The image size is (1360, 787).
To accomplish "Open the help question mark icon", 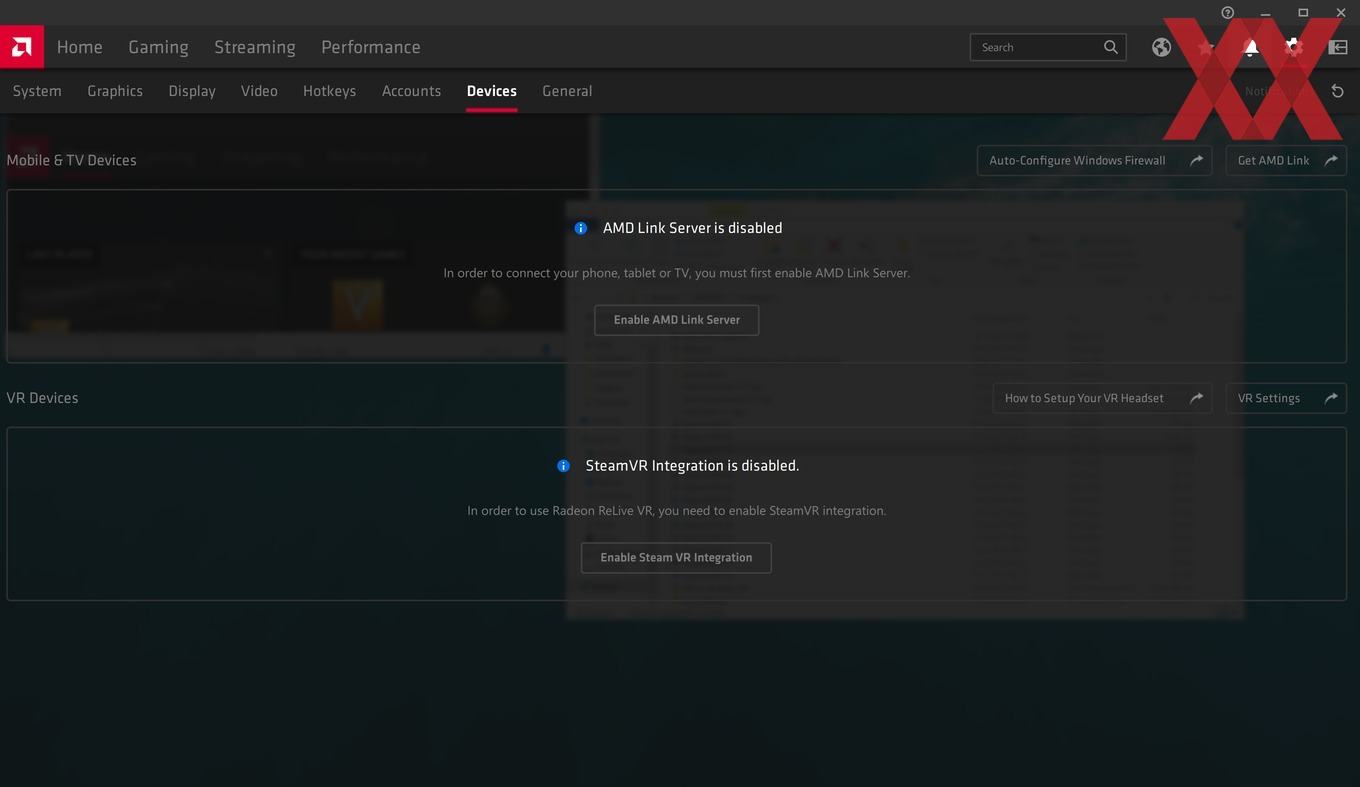I will coord(1227,13).
